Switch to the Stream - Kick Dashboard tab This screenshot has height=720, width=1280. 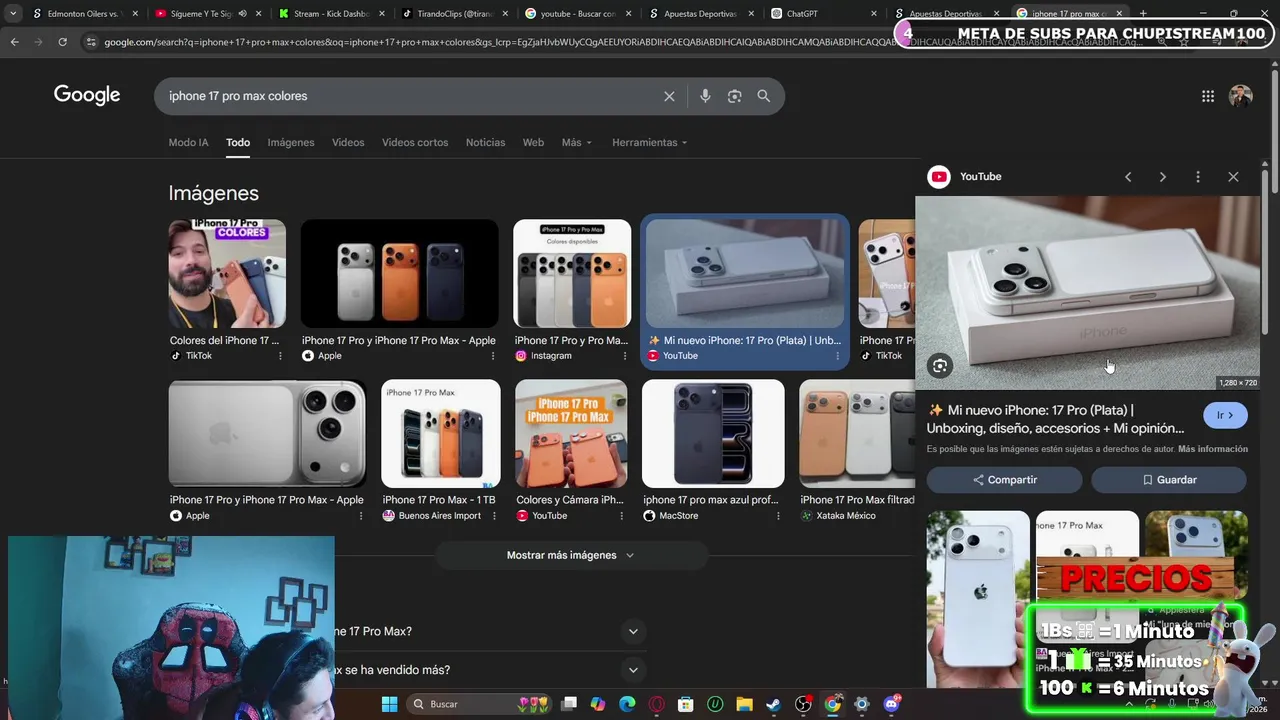coord(330,14)
